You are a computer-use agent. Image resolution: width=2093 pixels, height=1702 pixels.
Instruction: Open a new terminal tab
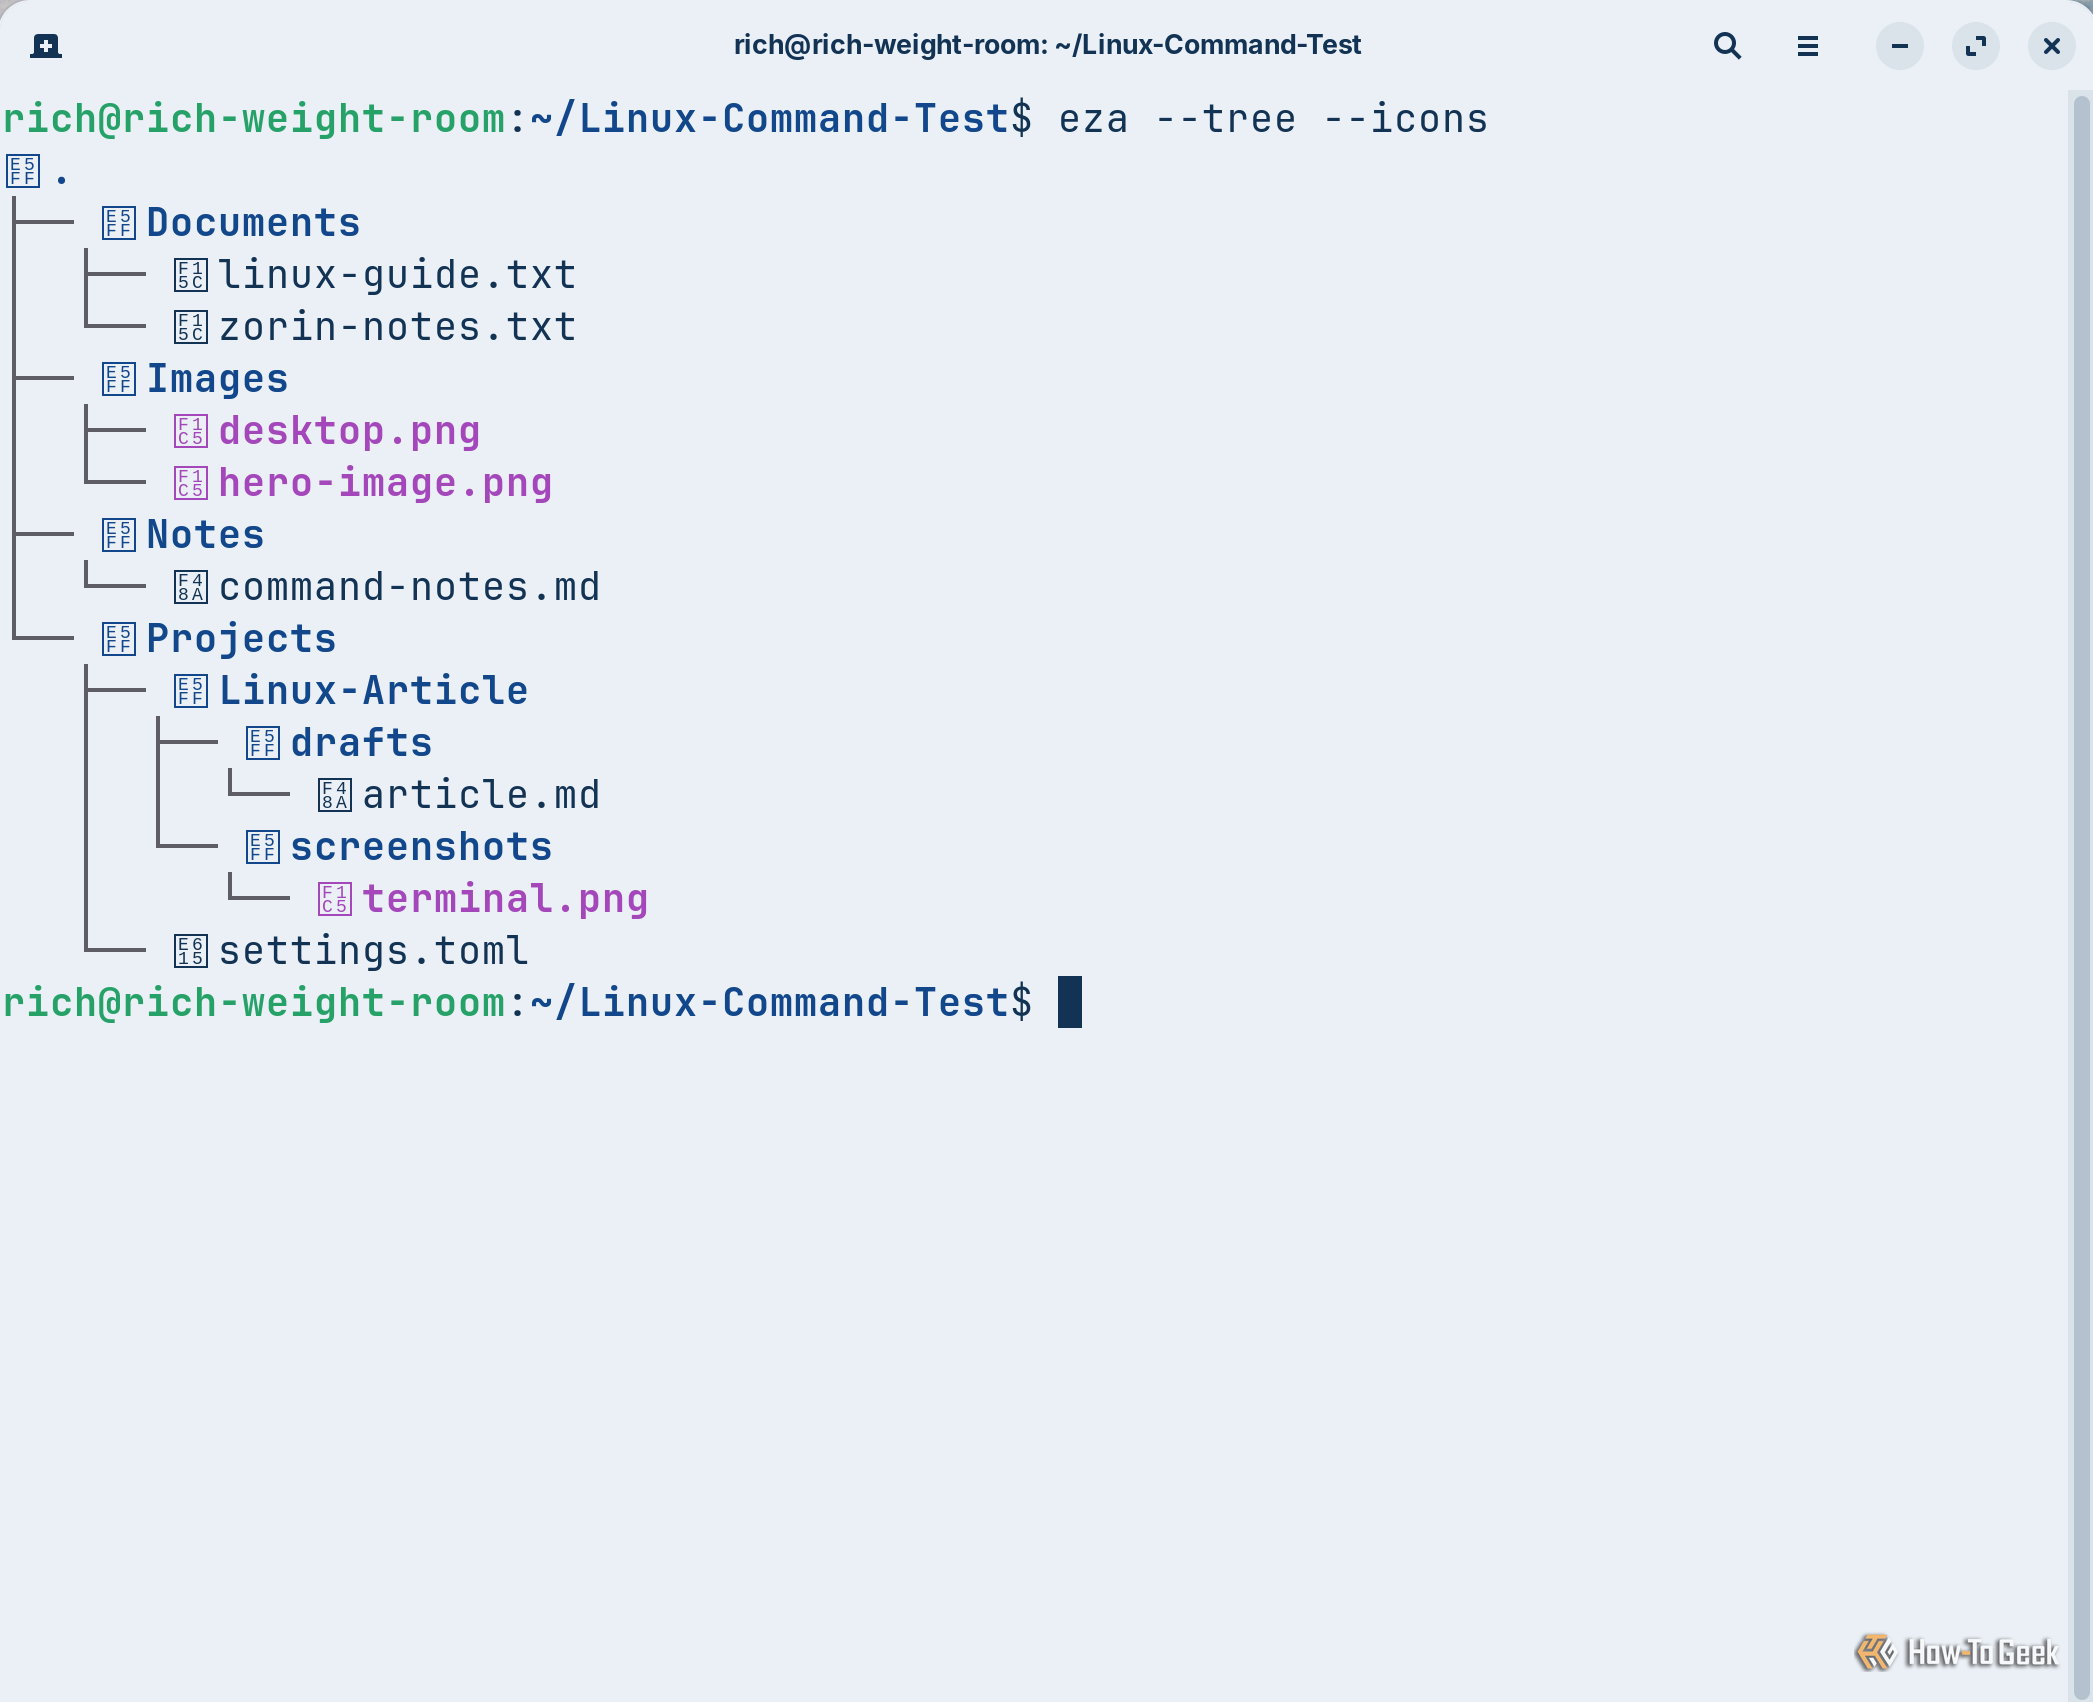click(46, 46)
